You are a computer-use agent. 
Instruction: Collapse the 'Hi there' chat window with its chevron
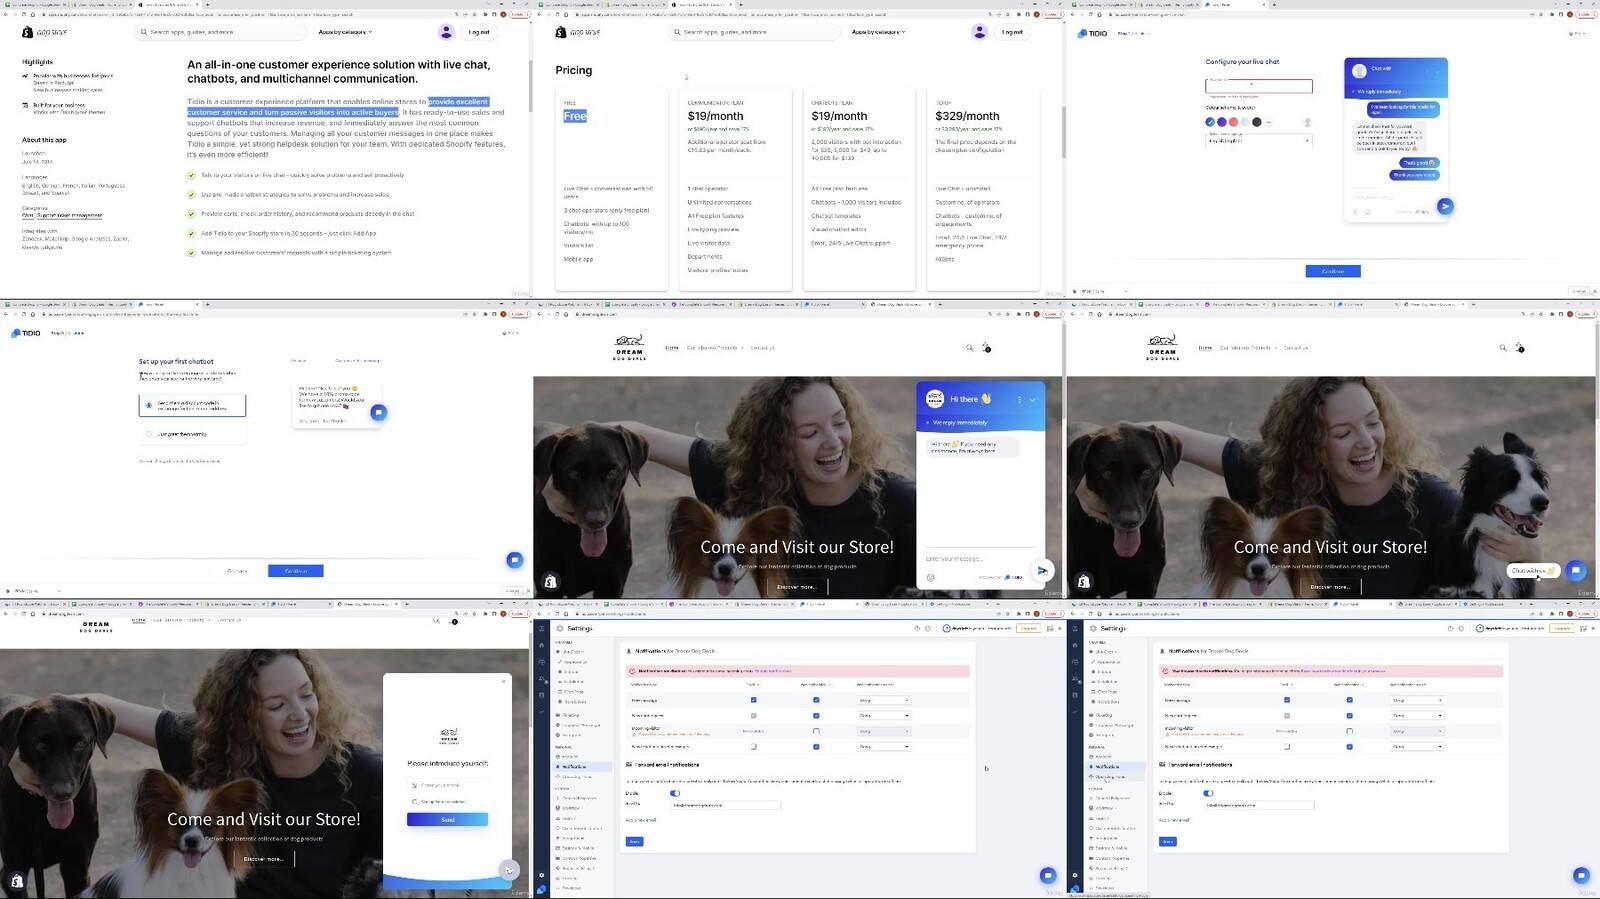[x=1032, y=400]
